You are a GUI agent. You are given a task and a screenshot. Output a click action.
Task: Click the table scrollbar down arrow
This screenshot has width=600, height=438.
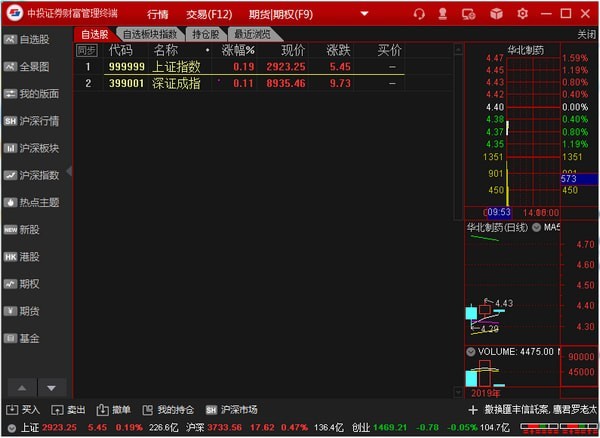click(x=458, y=392)
